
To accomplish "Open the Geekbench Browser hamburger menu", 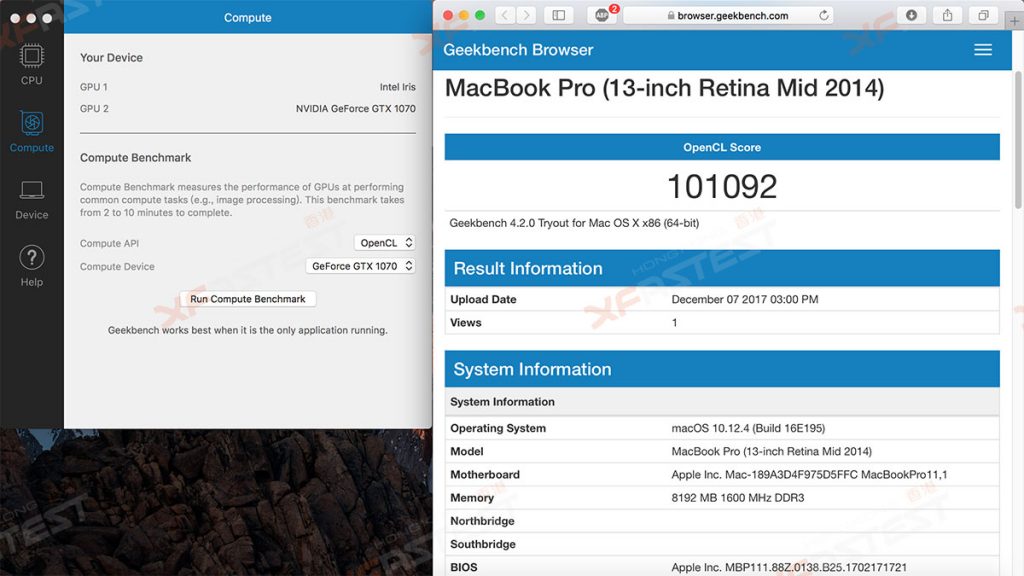I will click(983, 50).
